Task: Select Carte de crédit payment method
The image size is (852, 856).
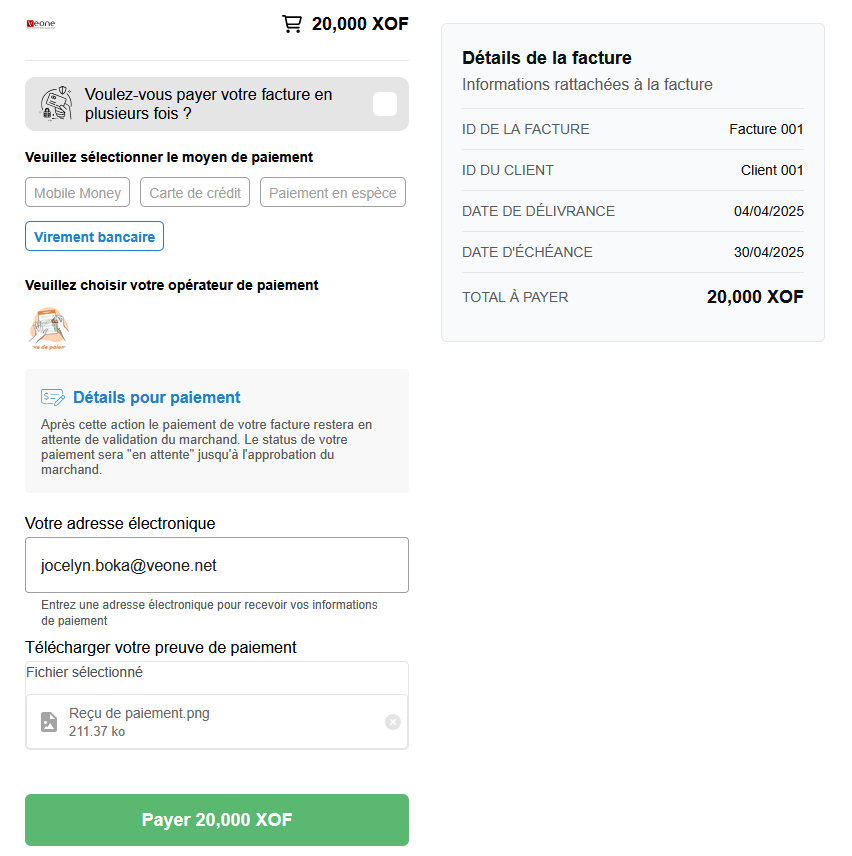Action: tap(195, 193)
